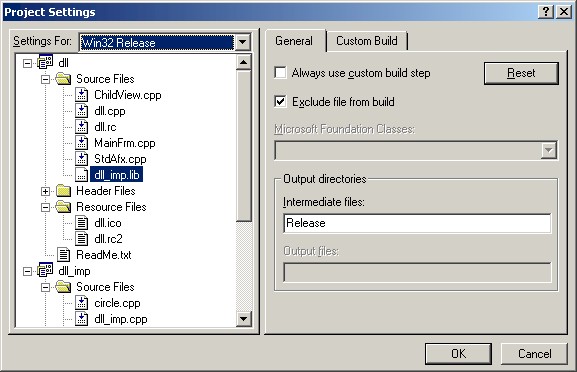
Task: Expand the Header Files folder
Action: pyautogui.click(x=45, y=191)
